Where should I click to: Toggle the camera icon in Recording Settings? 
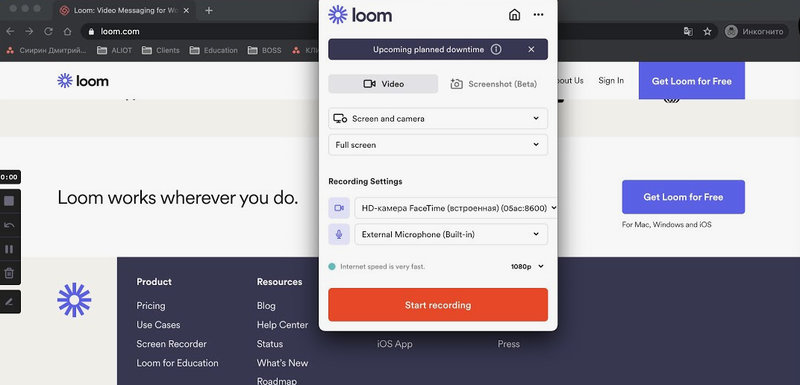pyautogui.click(x=339, y=208)
